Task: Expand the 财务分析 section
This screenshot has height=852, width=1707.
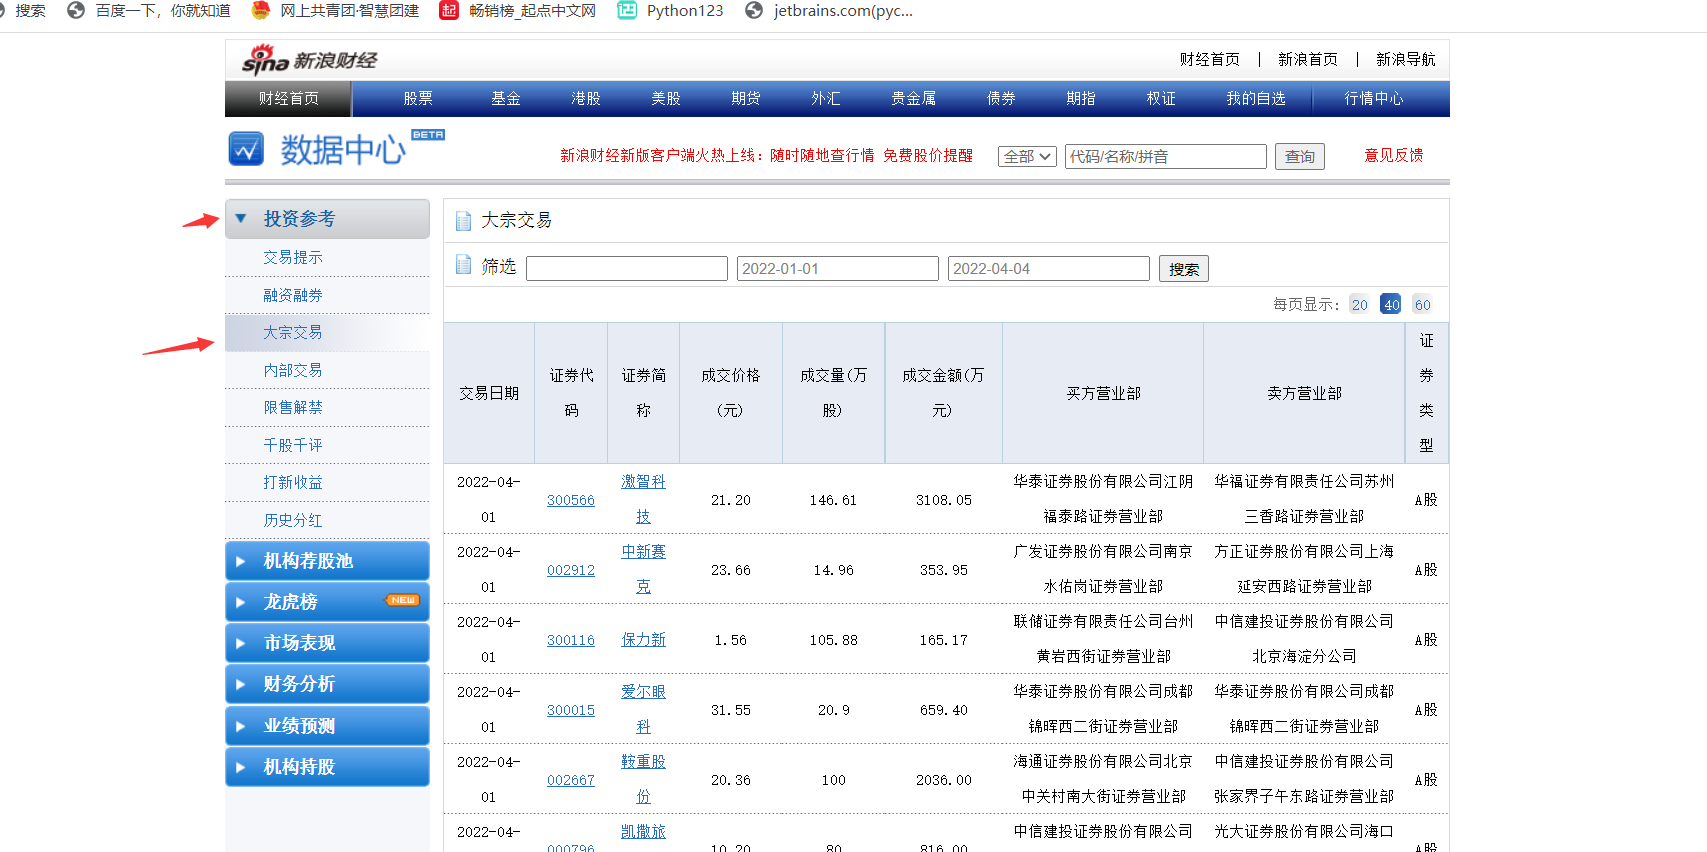Action: click(327, 684)
